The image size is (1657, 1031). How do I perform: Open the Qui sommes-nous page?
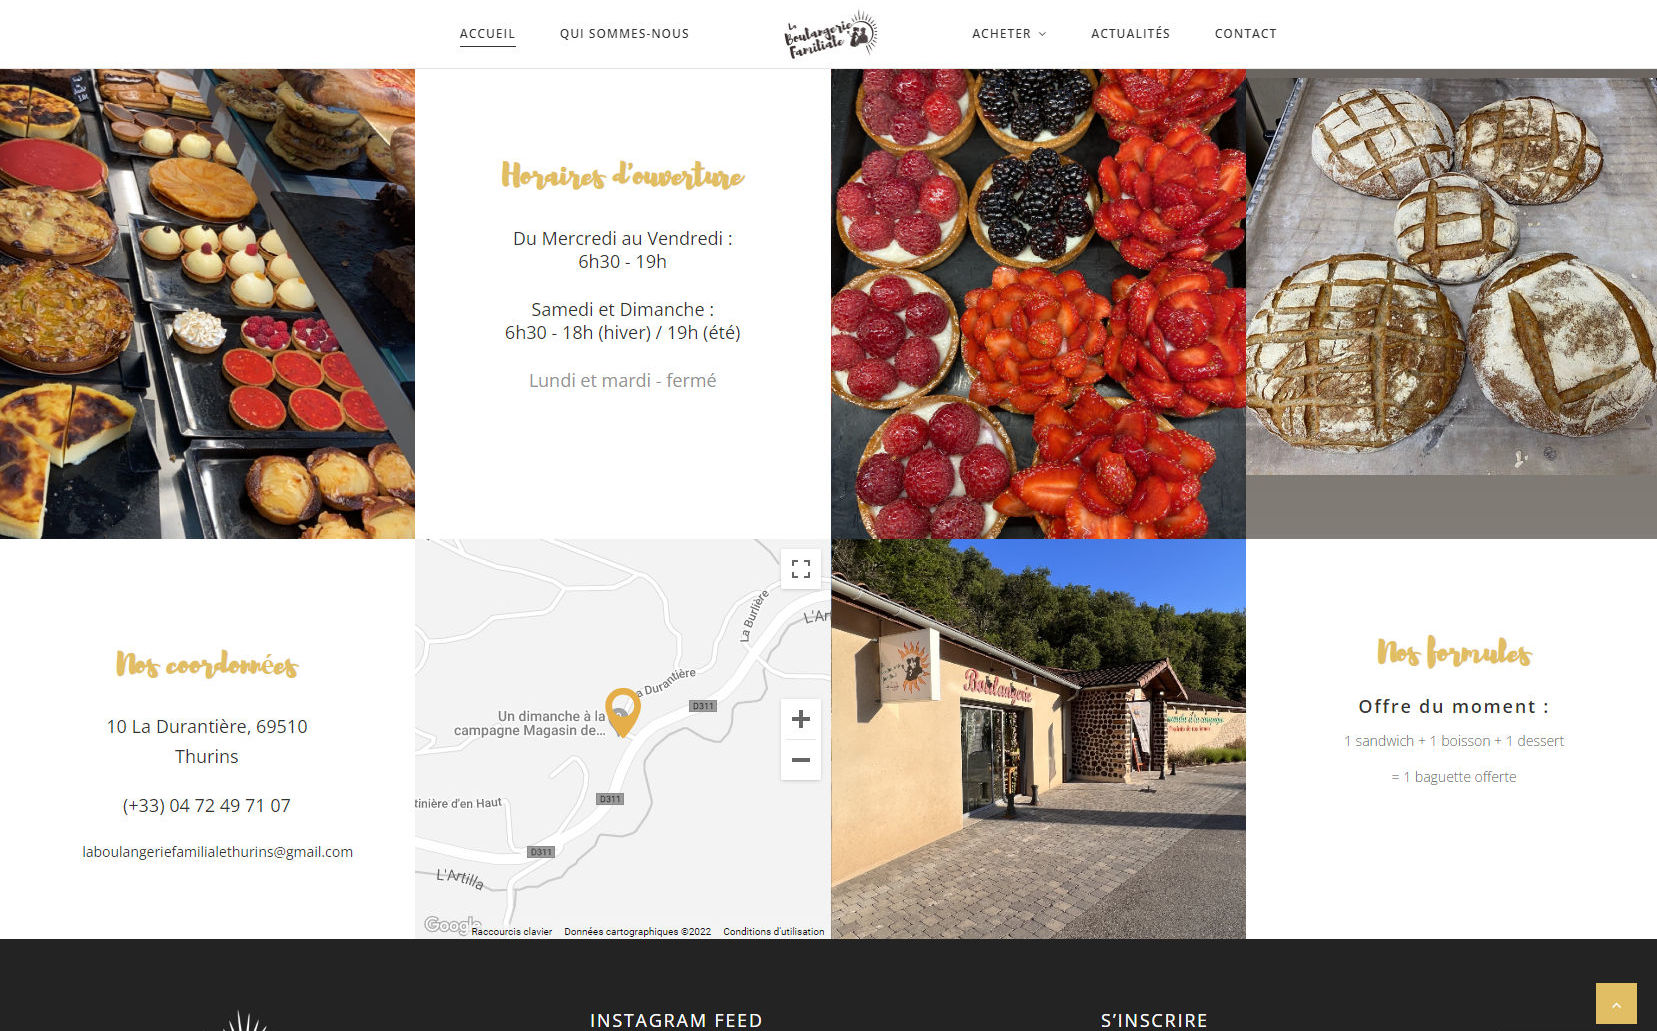click(x=624, y=34)
